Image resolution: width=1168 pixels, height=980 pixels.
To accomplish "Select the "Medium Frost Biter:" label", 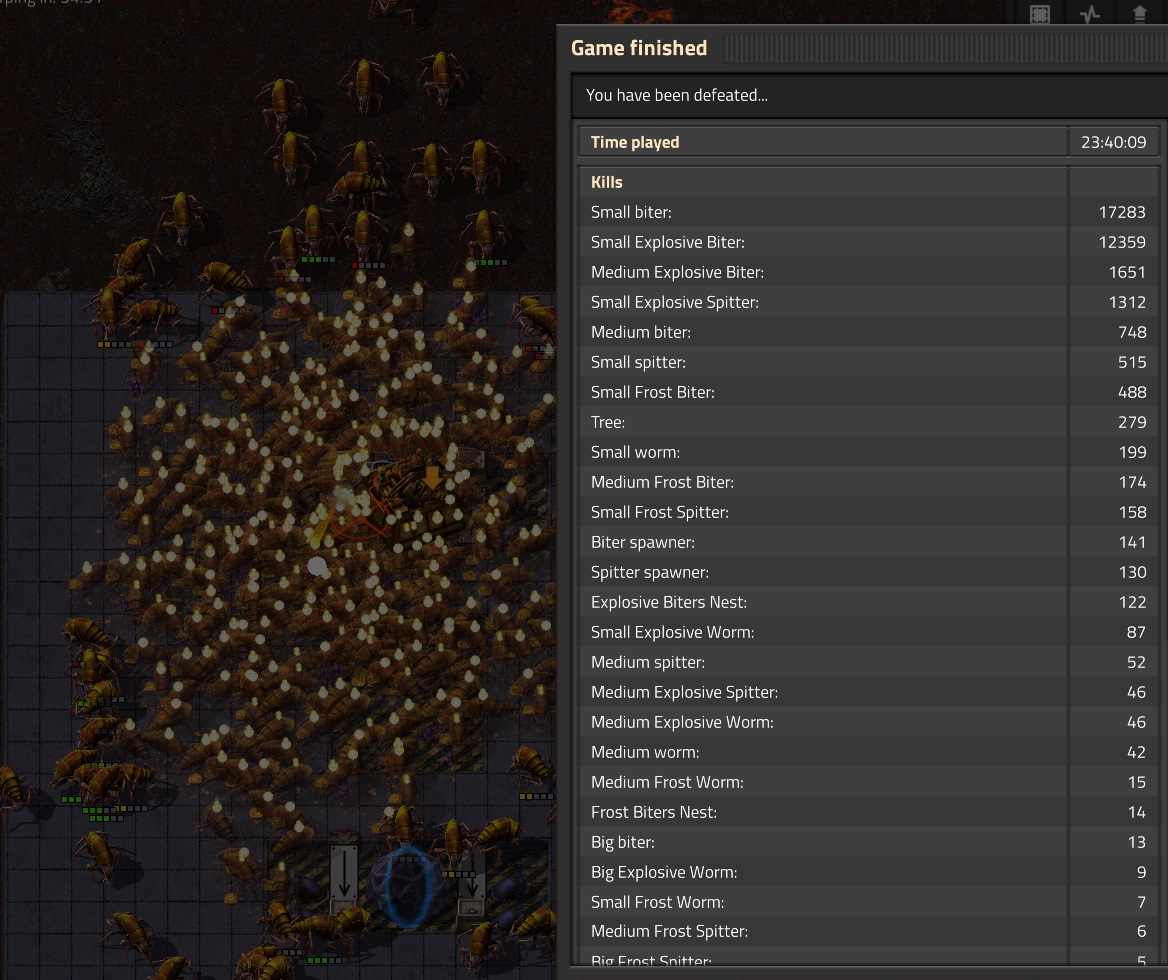I will click(x=662, y=483).
